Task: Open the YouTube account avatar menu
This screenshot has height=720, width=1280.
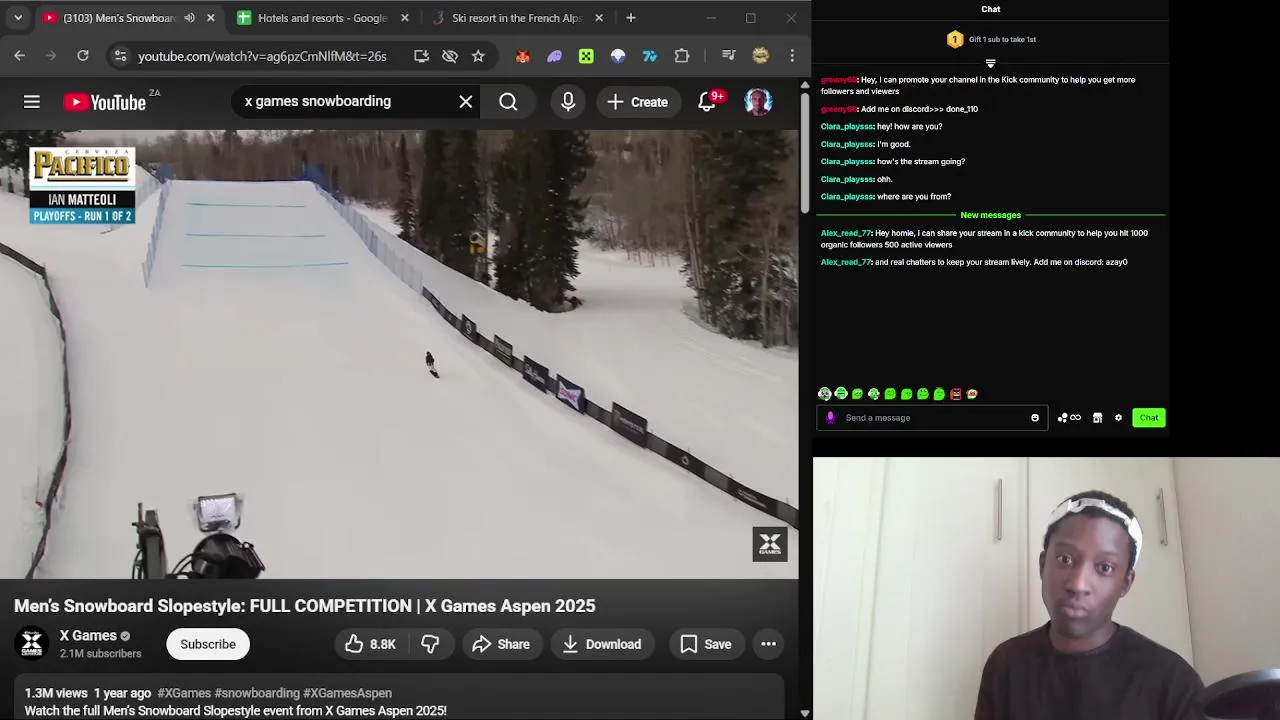Action: 758,101
